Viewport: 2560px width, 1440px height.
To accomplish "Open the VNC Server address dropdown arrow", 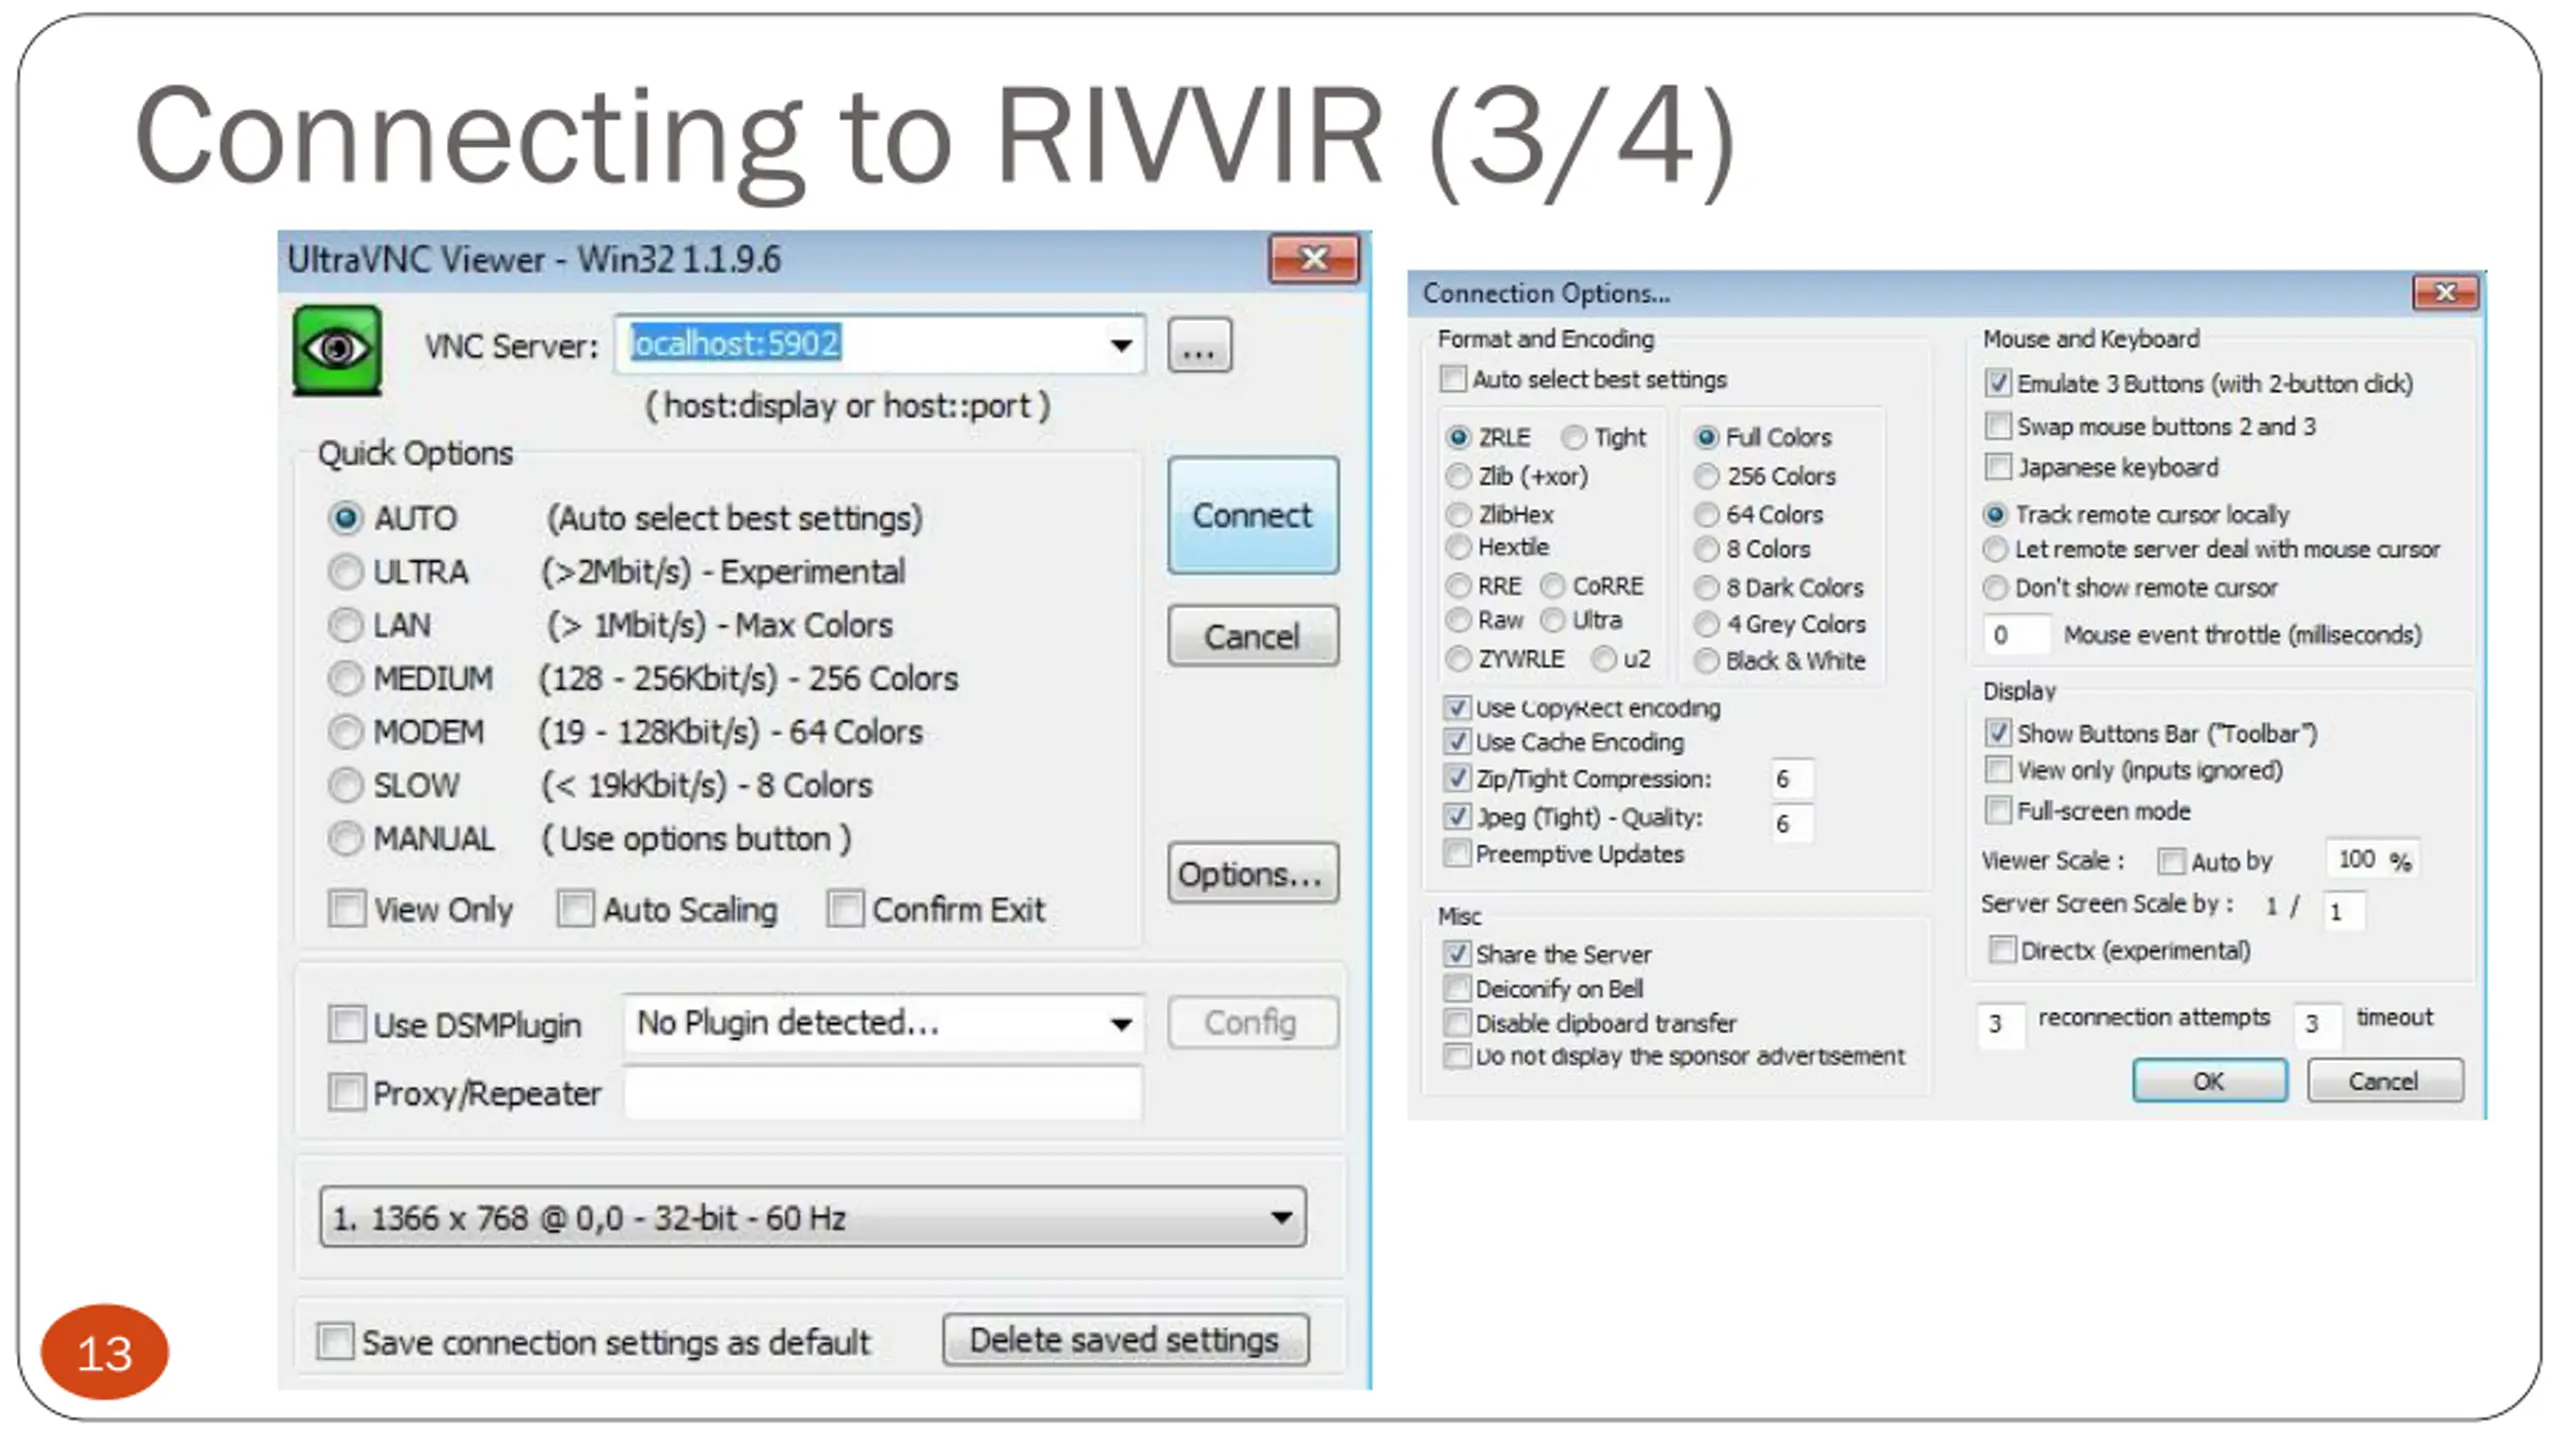I will pos(1121,345).
